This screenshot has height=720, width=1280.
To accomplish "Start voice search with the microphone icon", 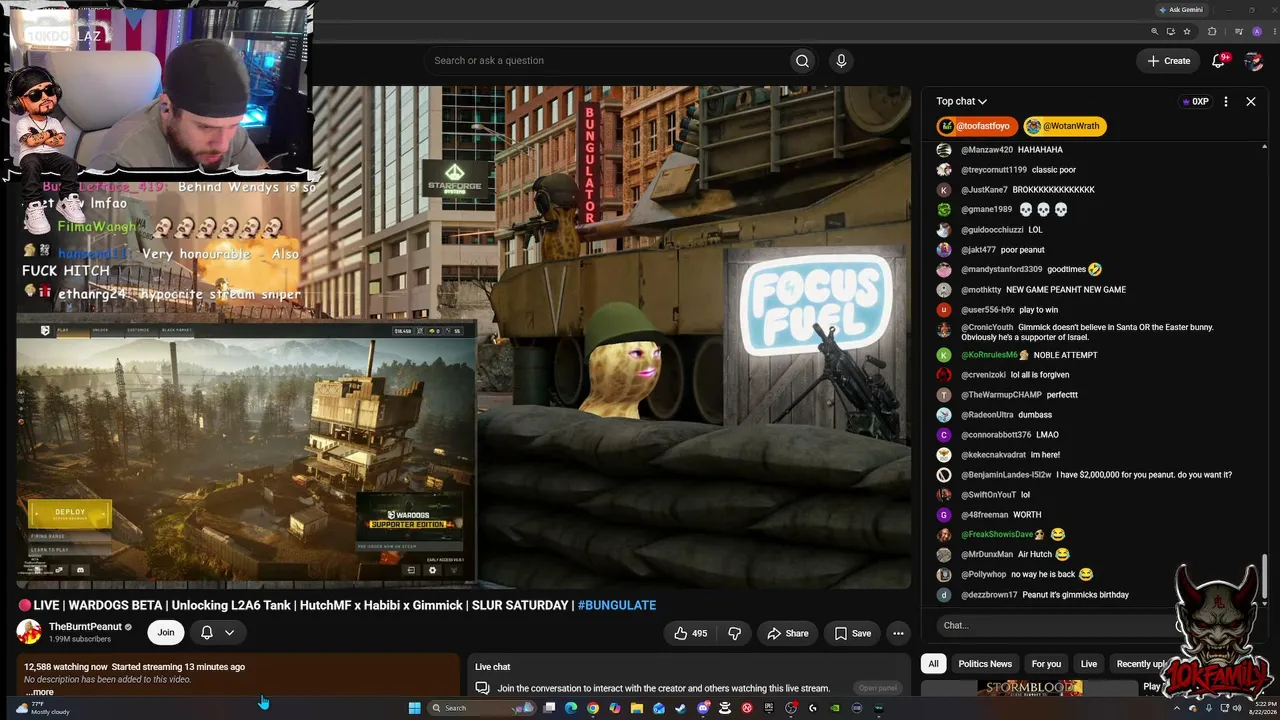I will (841, 61).
